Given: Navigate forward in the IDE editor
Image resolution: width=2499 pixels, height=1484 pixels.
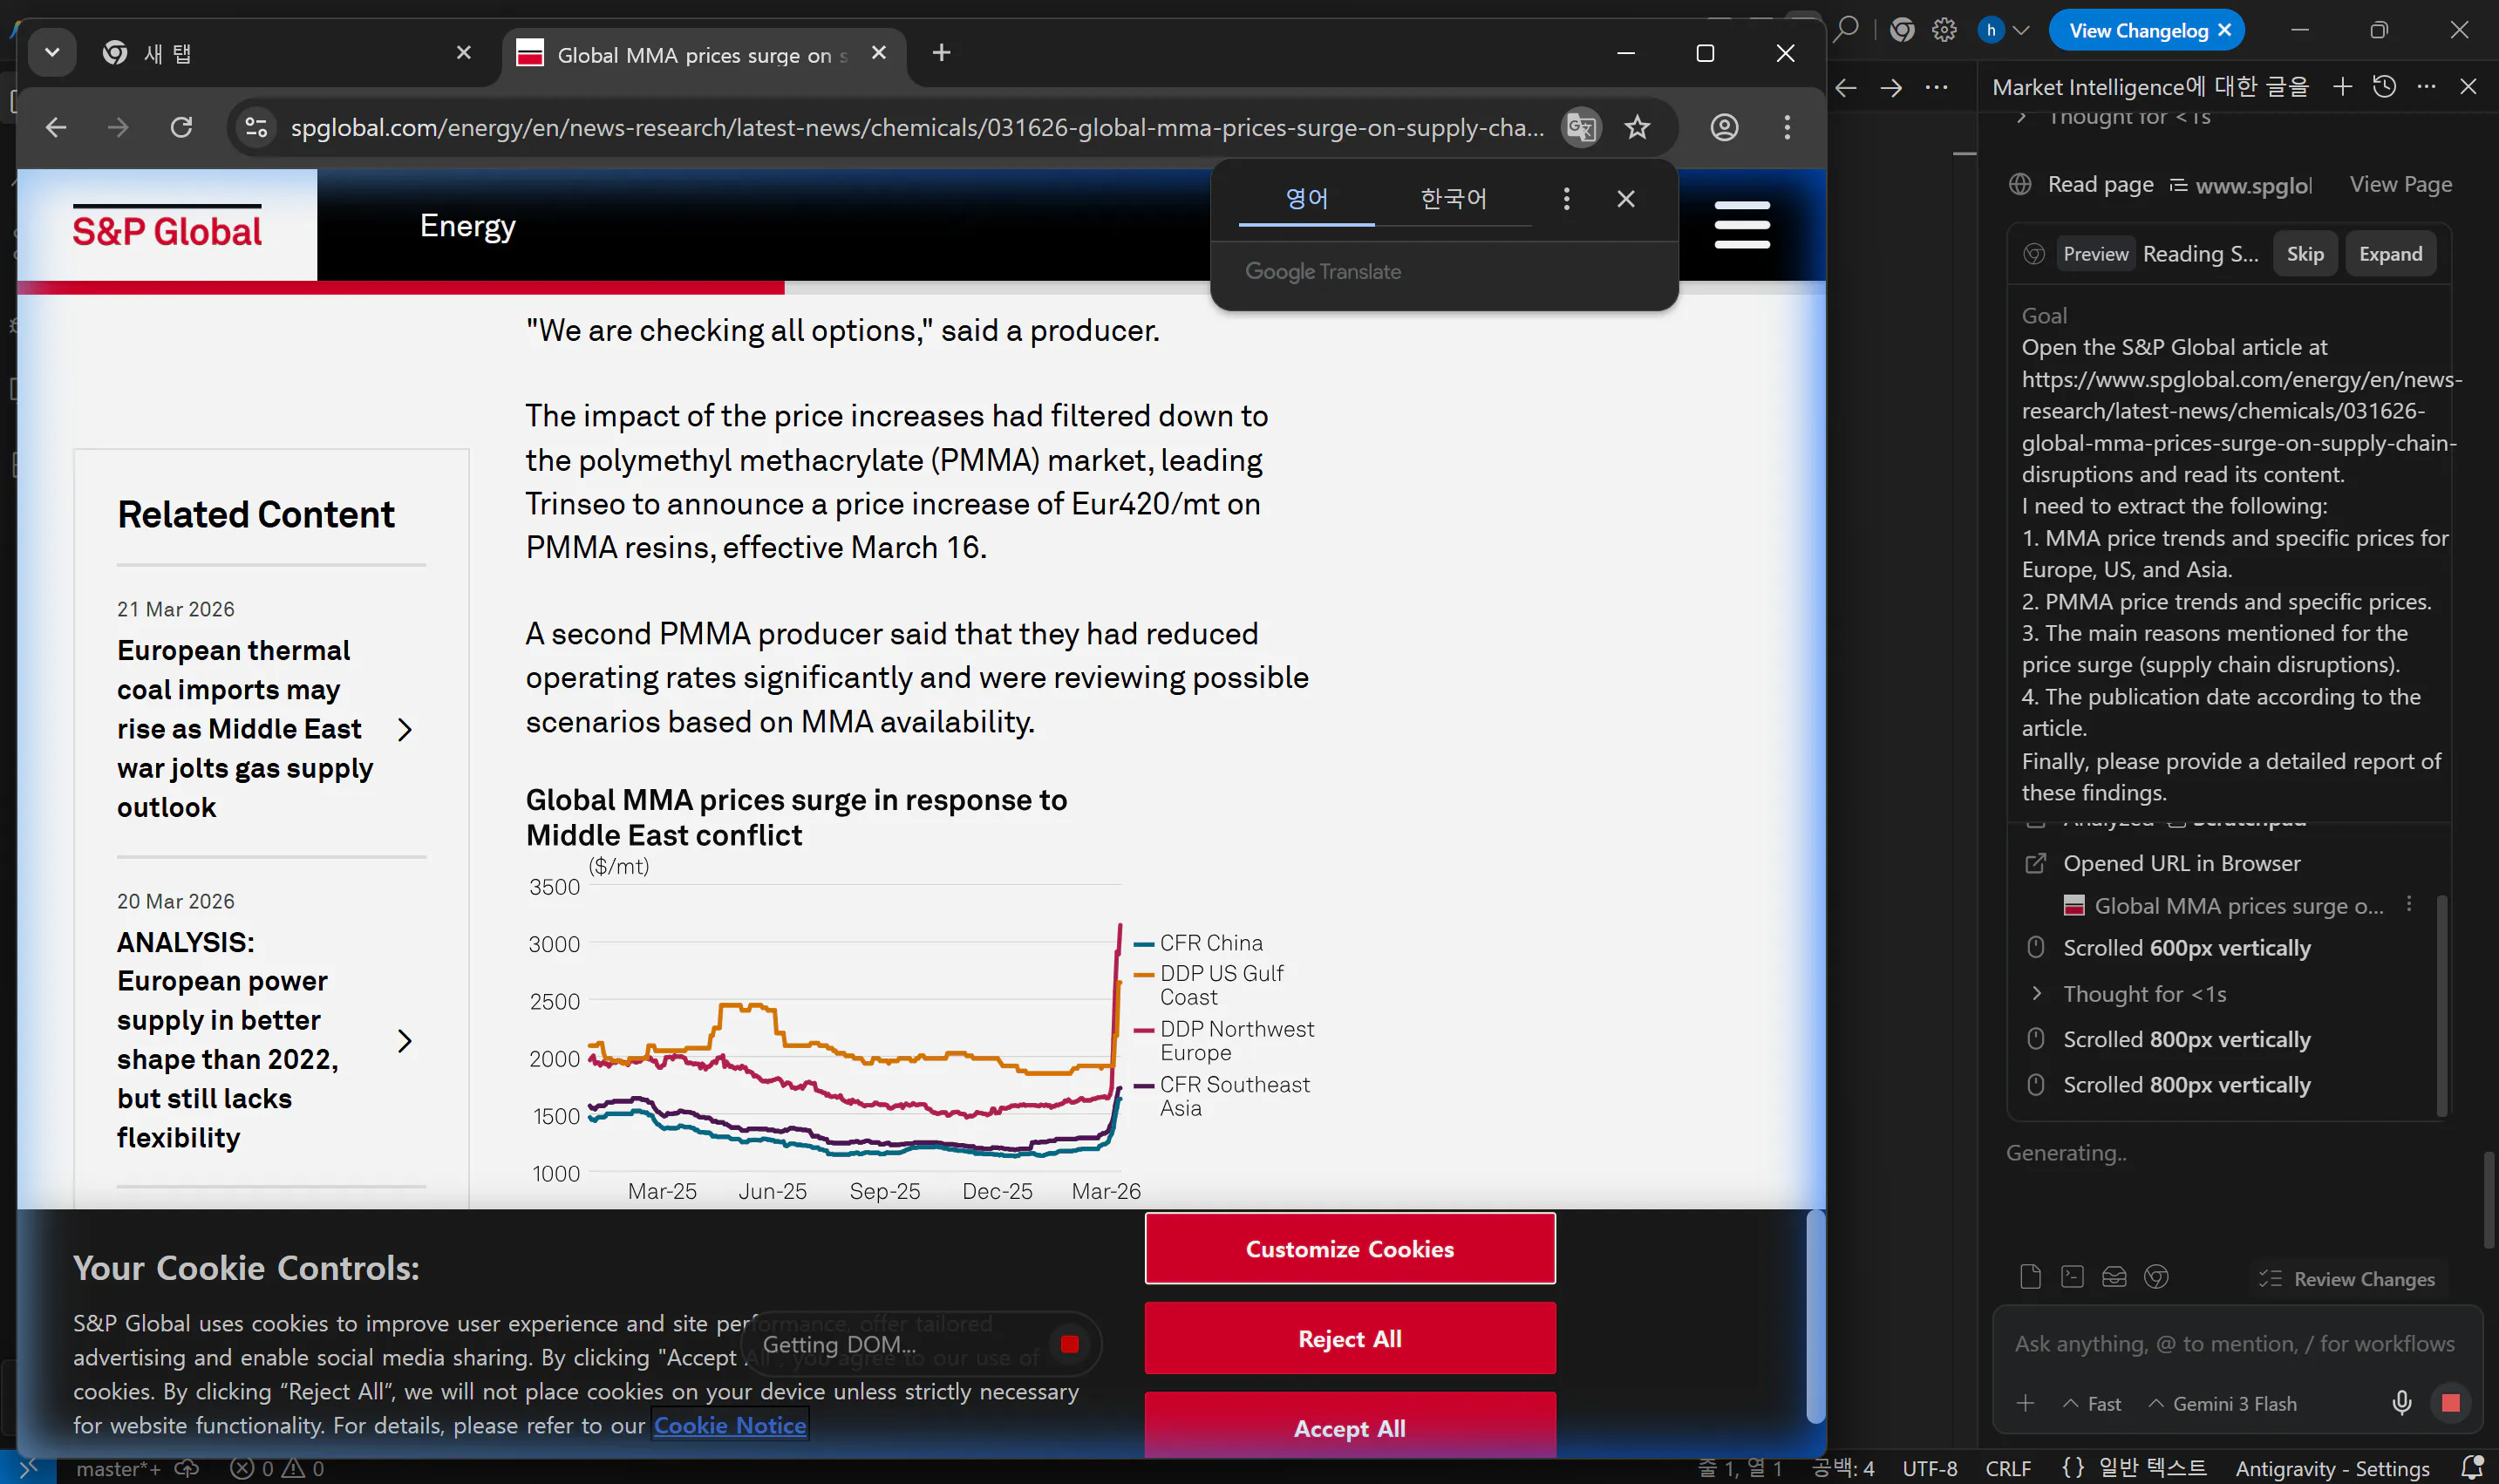Looking at the screenshot, I should [x=1890, y=87].
